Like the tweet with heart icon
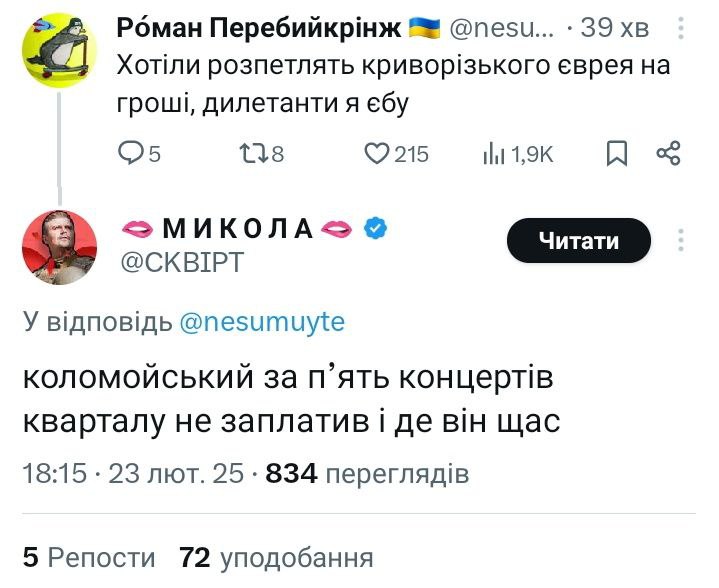This screenshot has width=719, height=588. click(376, 153)
